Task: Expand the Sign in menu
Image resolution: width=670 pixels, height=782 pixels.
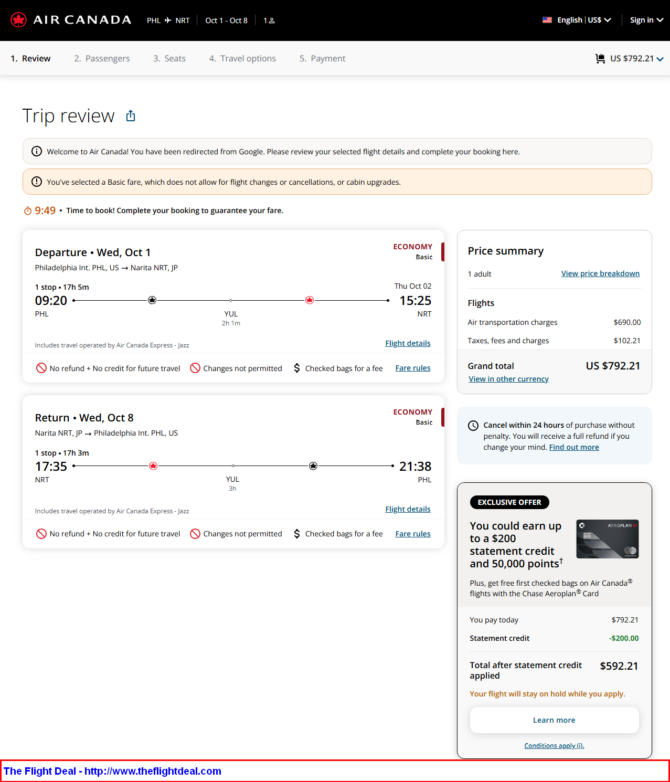Action: coord(646,20)
